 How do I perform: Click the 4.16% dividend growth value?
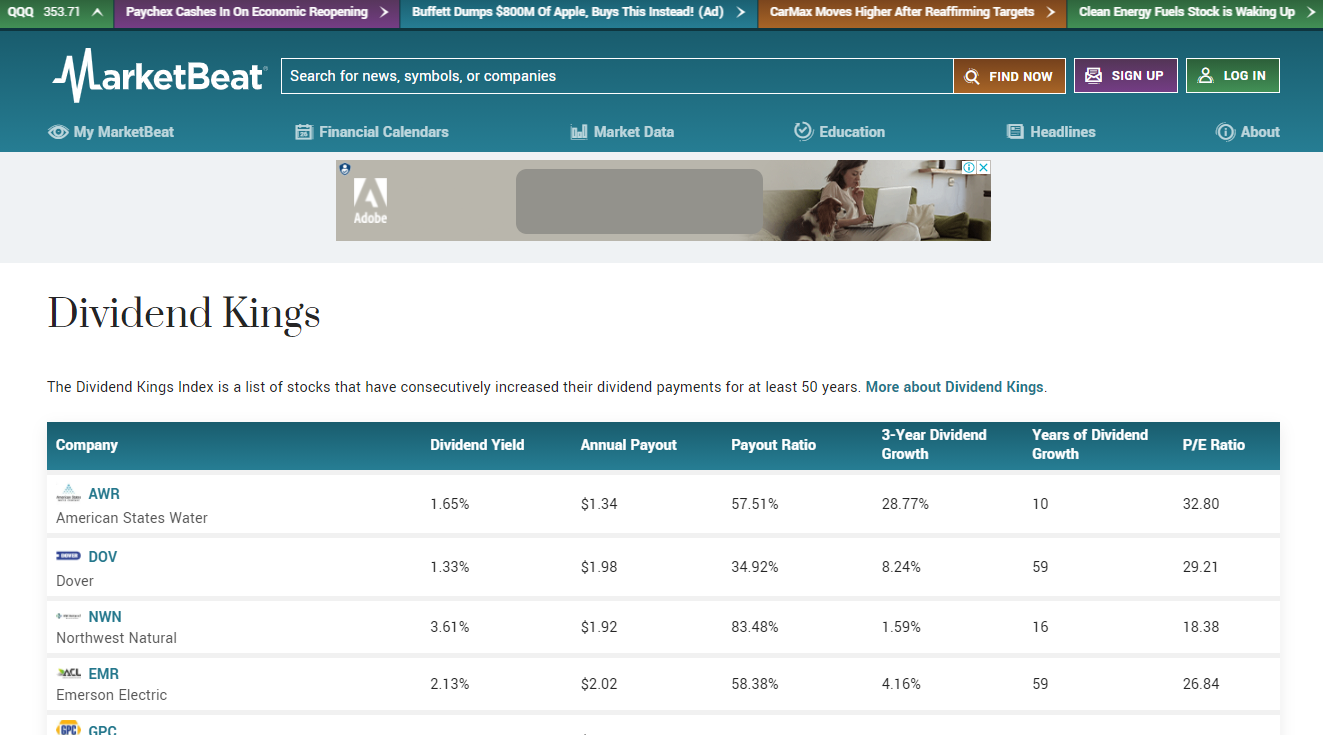[901, 684]
